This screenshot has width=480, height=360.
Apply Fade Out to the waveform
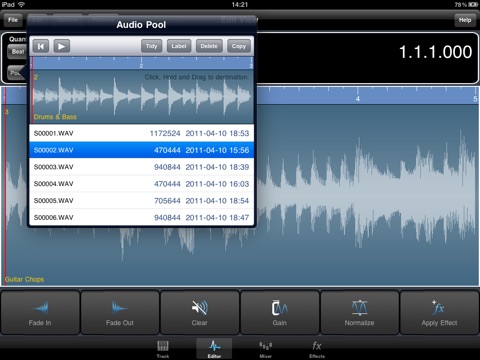[x=120, y=312]
